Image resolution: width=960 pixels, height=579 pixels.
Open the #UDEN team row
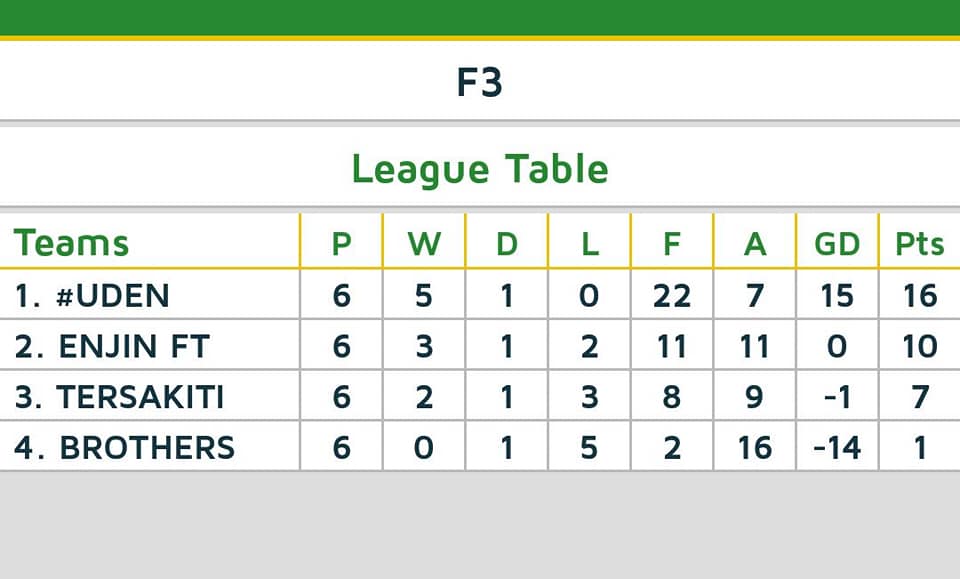480,295
